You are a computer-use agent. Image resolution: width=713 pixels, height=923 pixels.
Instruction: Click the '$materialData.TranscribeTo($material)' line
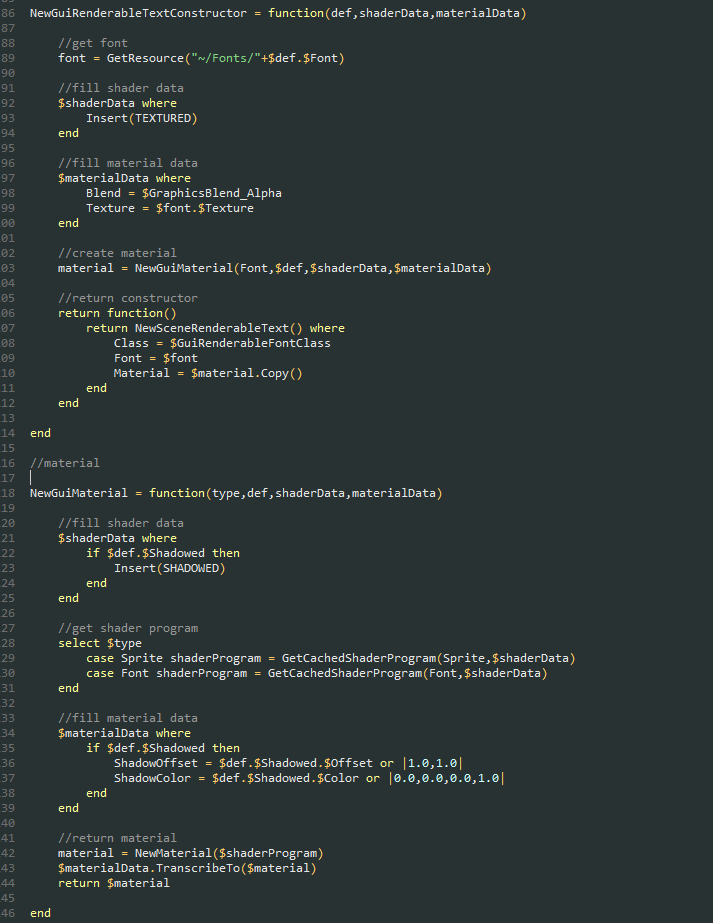tap(187, 868)
